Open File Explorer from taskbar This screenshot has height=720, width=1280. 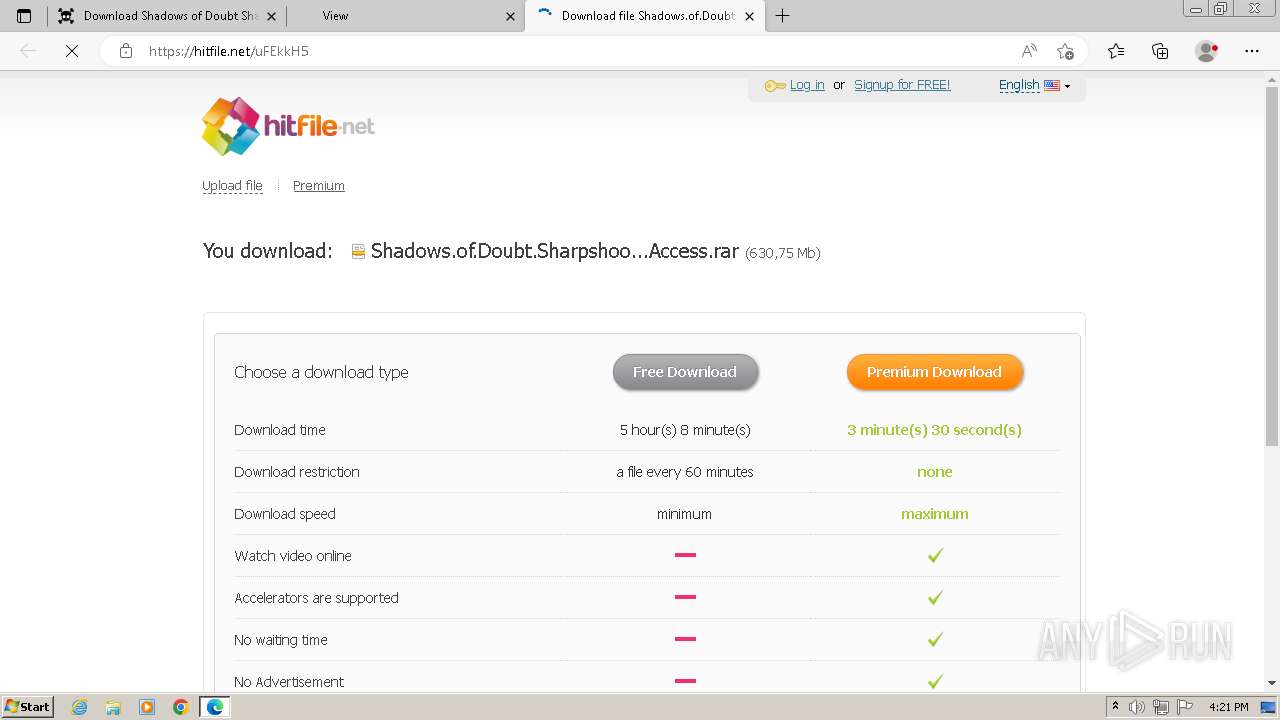113,707
